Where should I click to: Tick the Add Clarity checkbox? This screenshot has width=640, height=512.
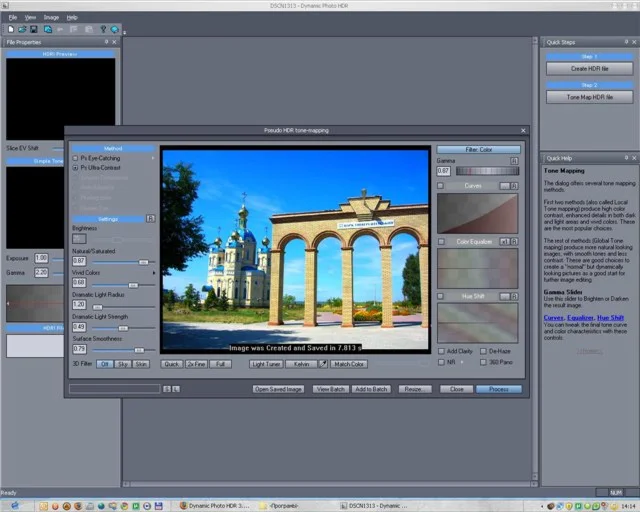441,351
